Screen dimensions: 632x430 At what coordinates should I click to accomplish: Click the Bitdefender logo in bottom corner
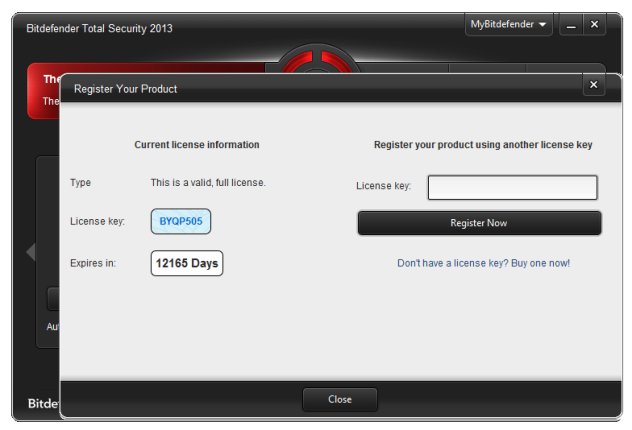coord(42,406)
